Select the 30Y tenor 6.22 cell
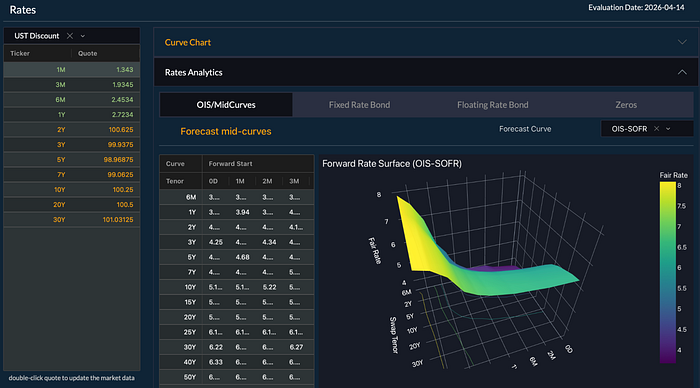 (215, 347)
